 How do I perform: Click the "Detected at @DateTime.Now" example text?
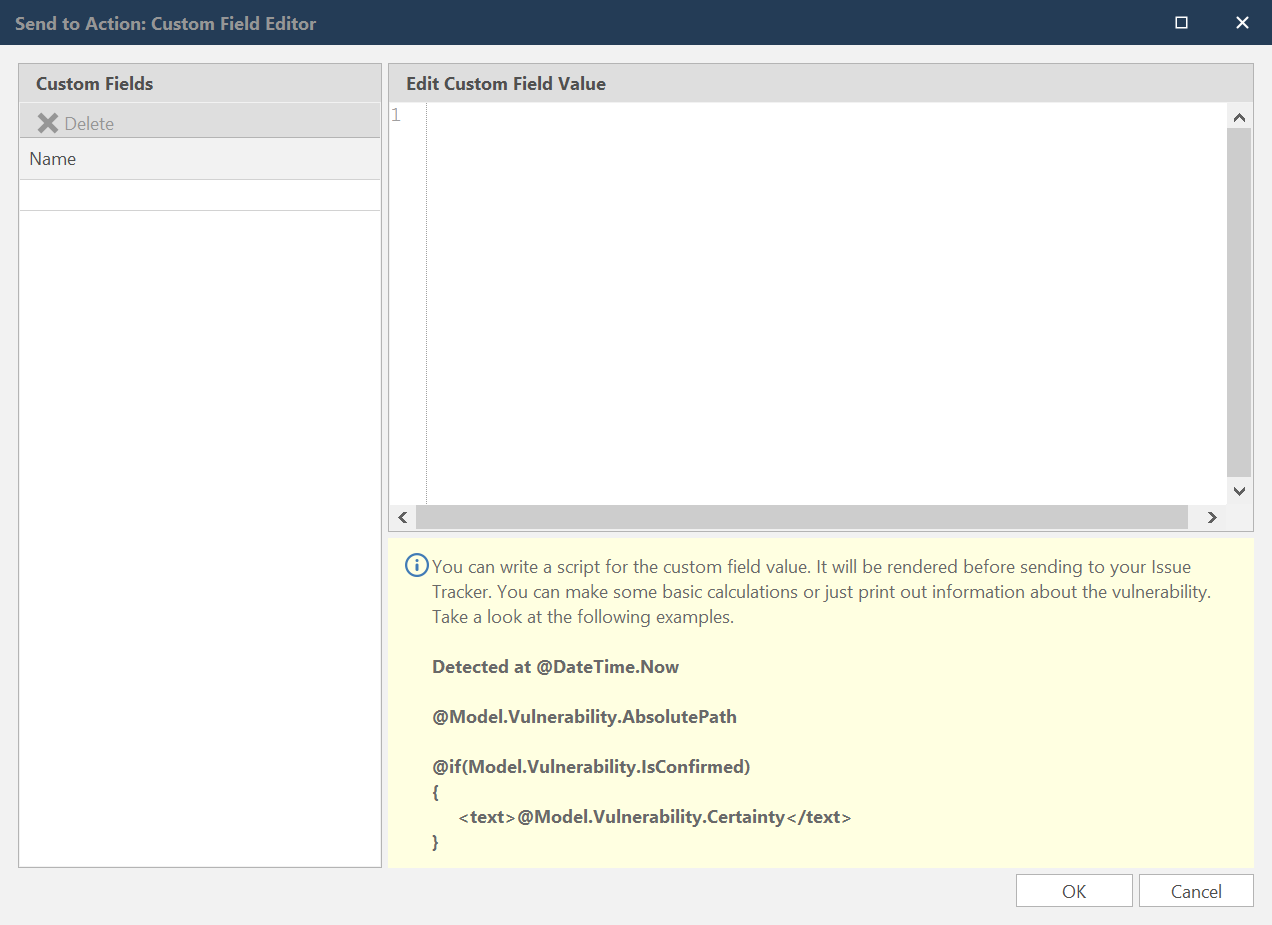click(555, 667)
